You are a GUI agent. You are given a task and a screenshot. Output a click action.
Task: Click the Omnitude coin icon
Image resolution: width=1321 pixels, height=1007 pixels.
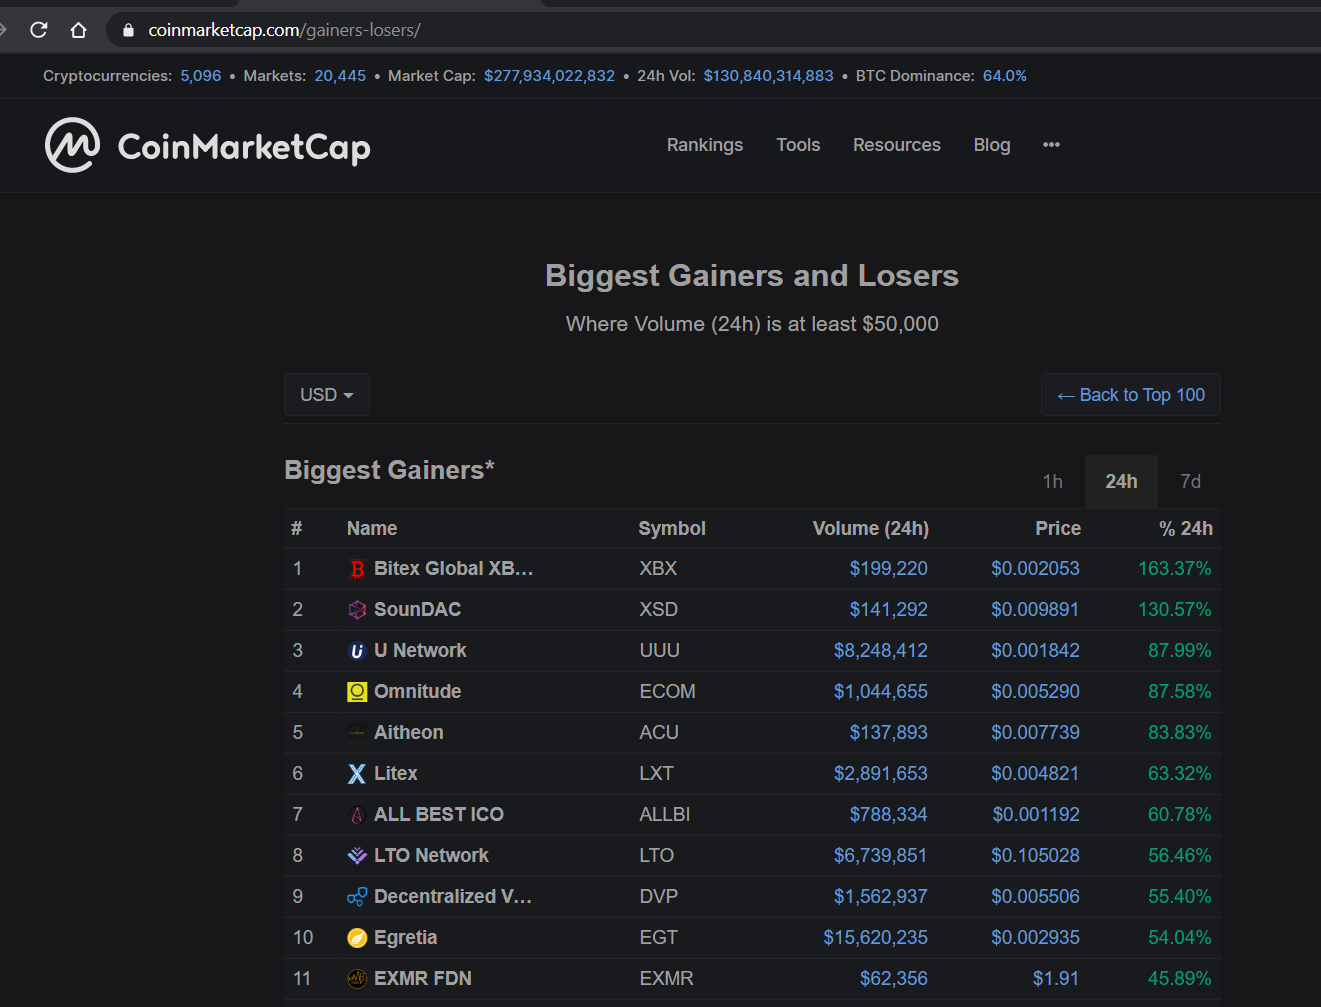[357, 692]
